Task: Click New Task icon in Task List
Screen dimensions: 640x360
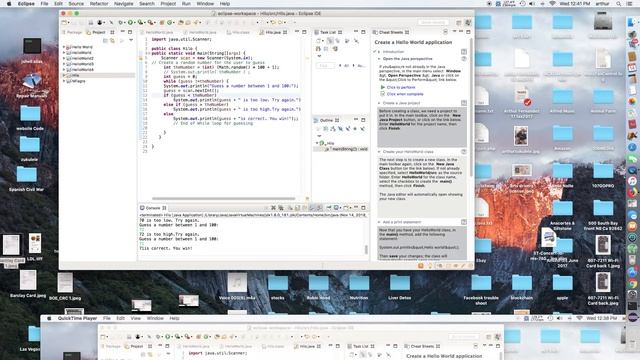Action: [x=318, y=40]
